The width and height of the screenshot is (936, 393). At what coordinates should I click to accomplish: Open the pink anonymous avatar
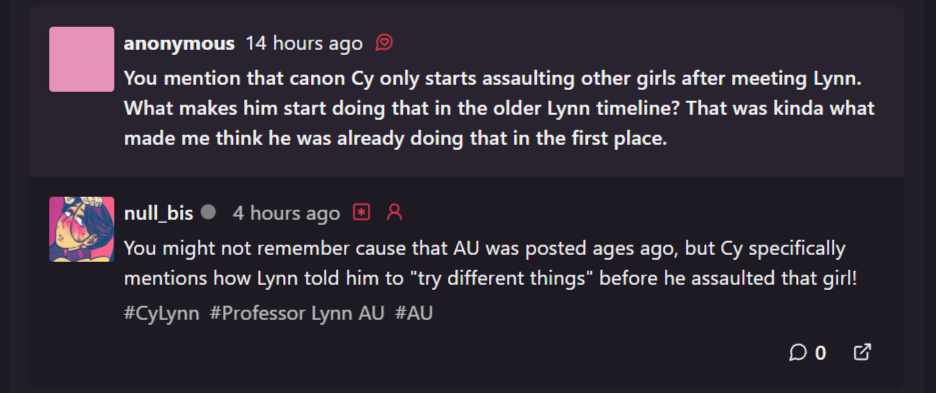click(x=82, y=59)
